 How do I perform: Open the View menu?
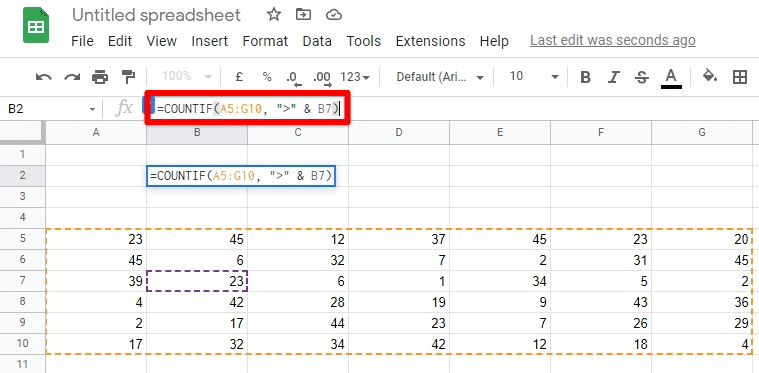[162, 41]
